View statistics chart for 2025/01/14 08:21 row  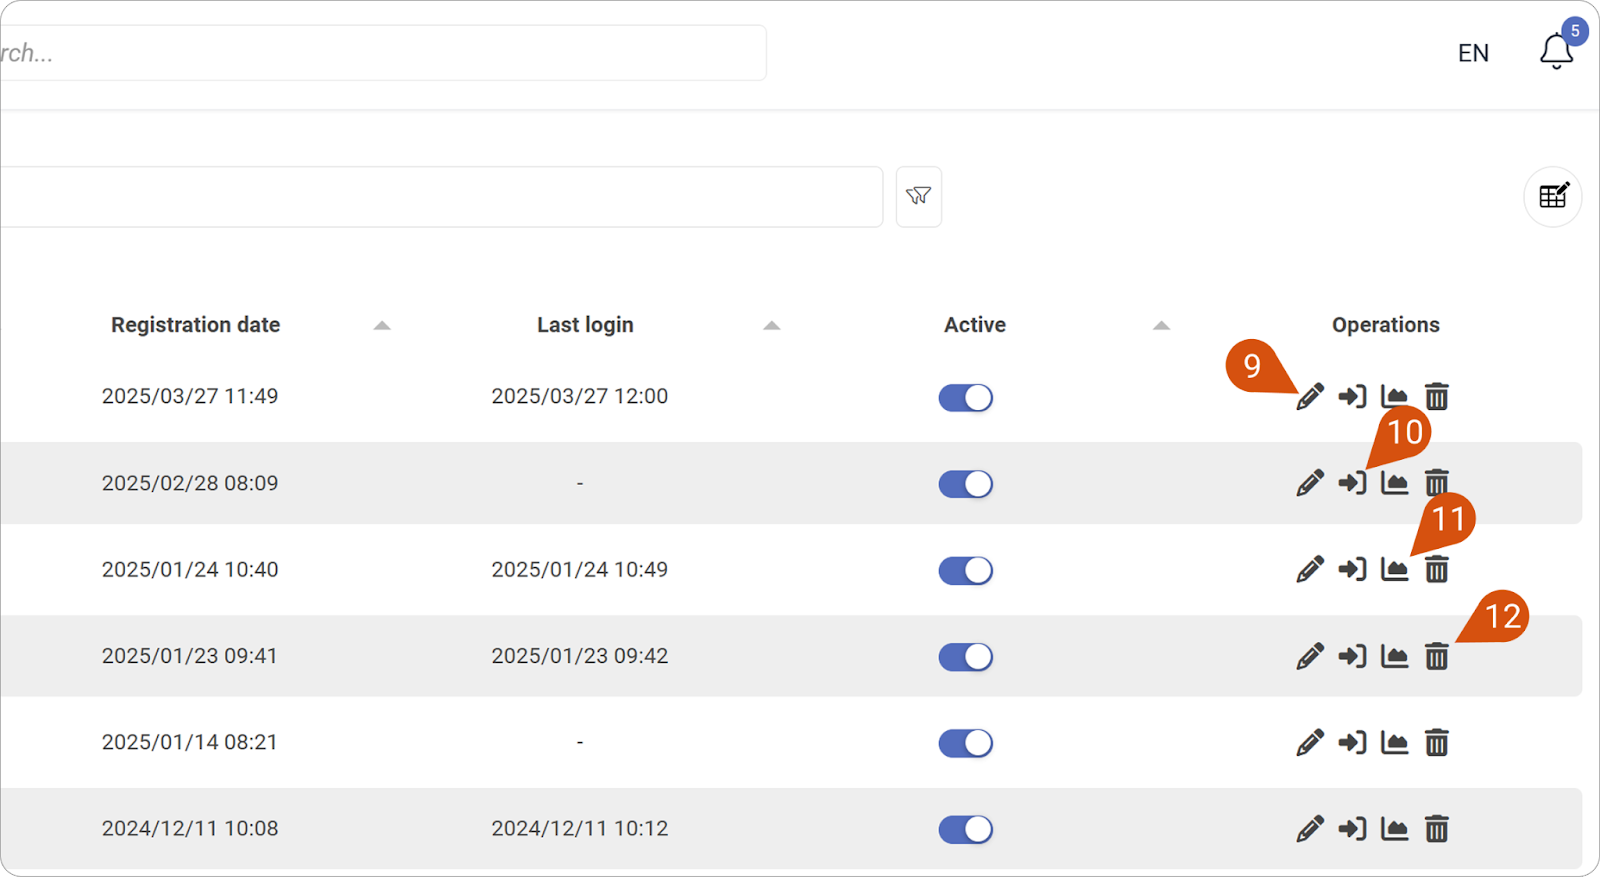[1394, 743]
